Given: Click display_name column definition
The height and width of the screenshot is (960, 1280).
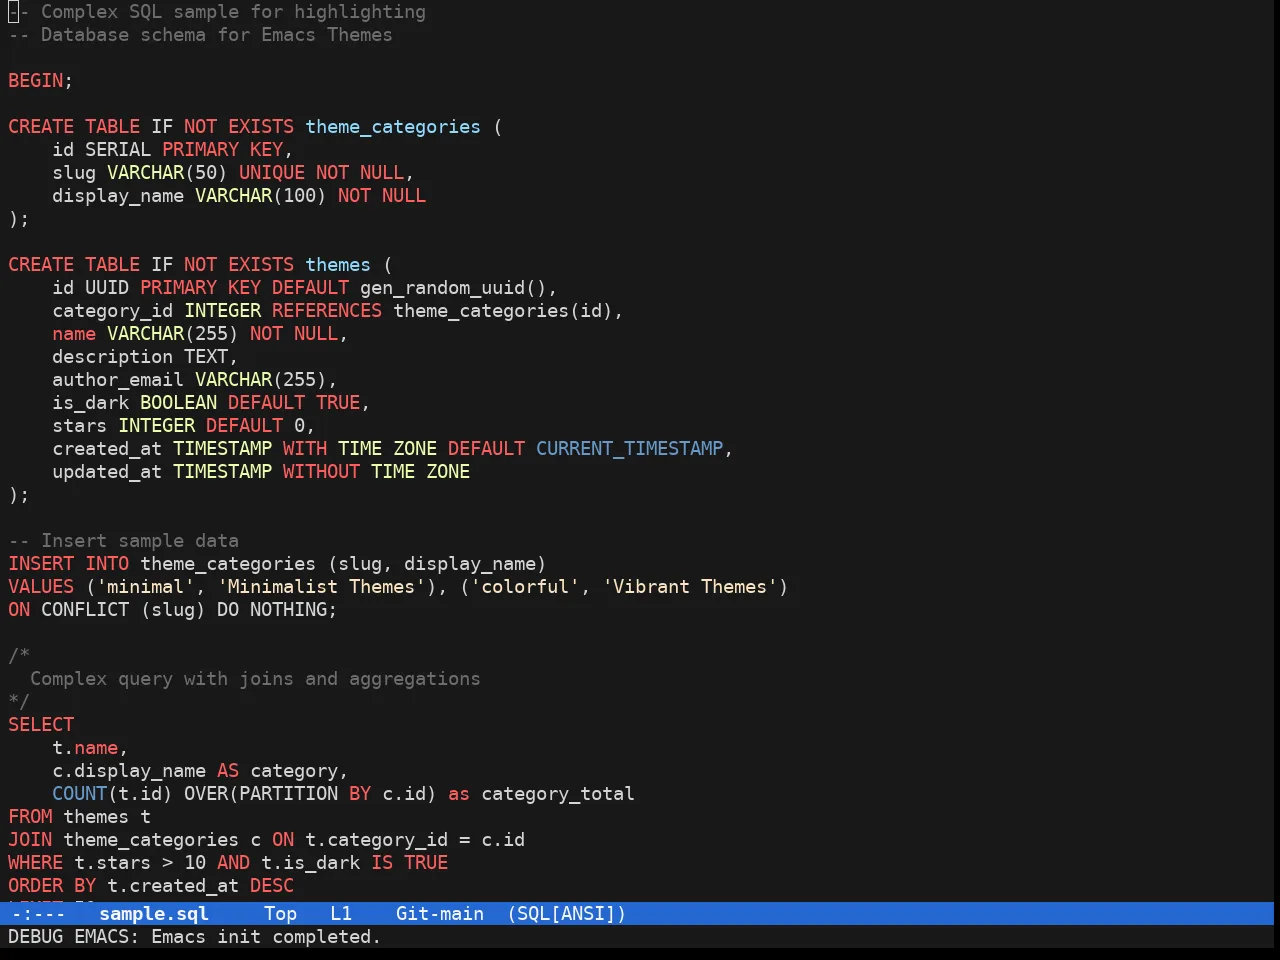Looking at the screenshot, I should (x=239, y=195).
